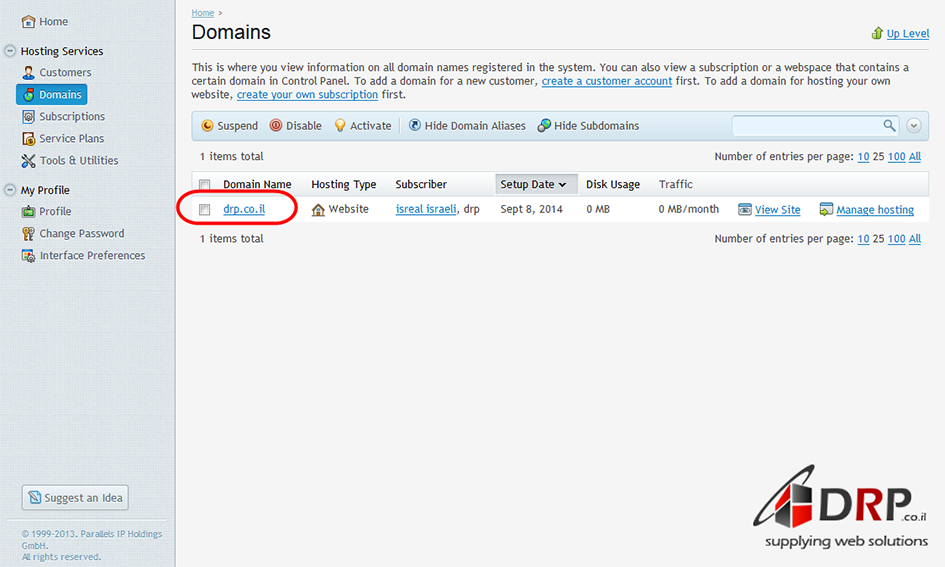945x567 pixels.
Task: Collapse the My Profile section
Action: (10, 190)
